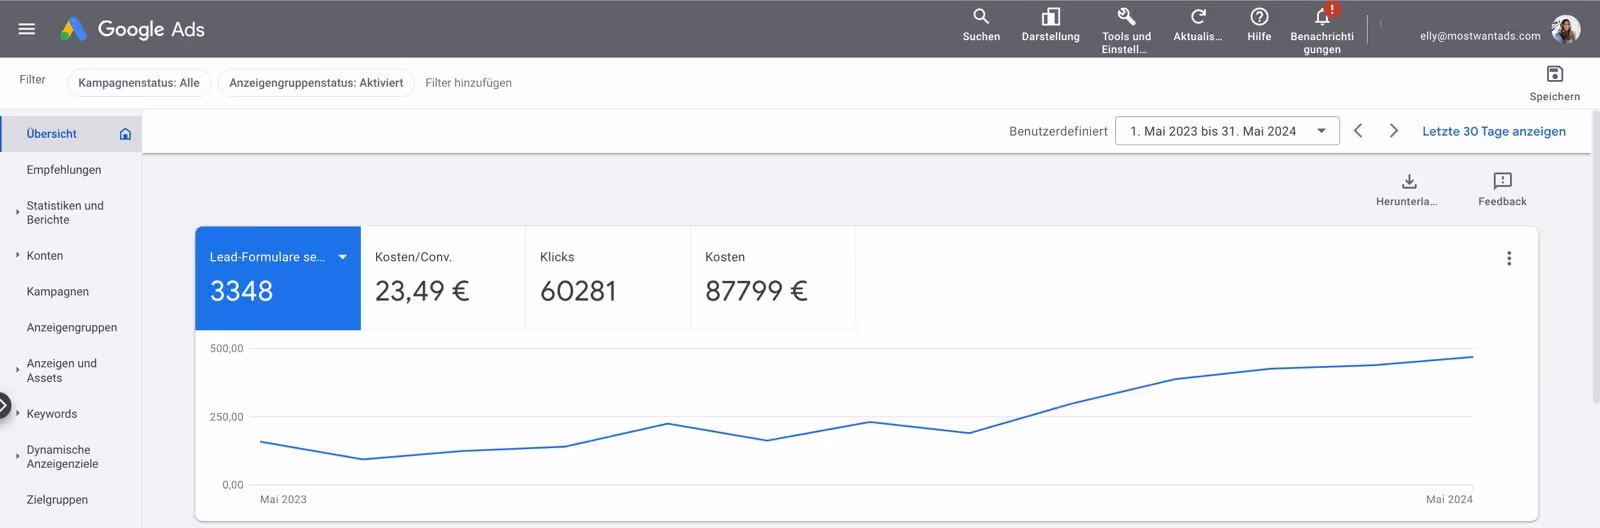Save view with Speichern icon

click(x=1555, y=83)
